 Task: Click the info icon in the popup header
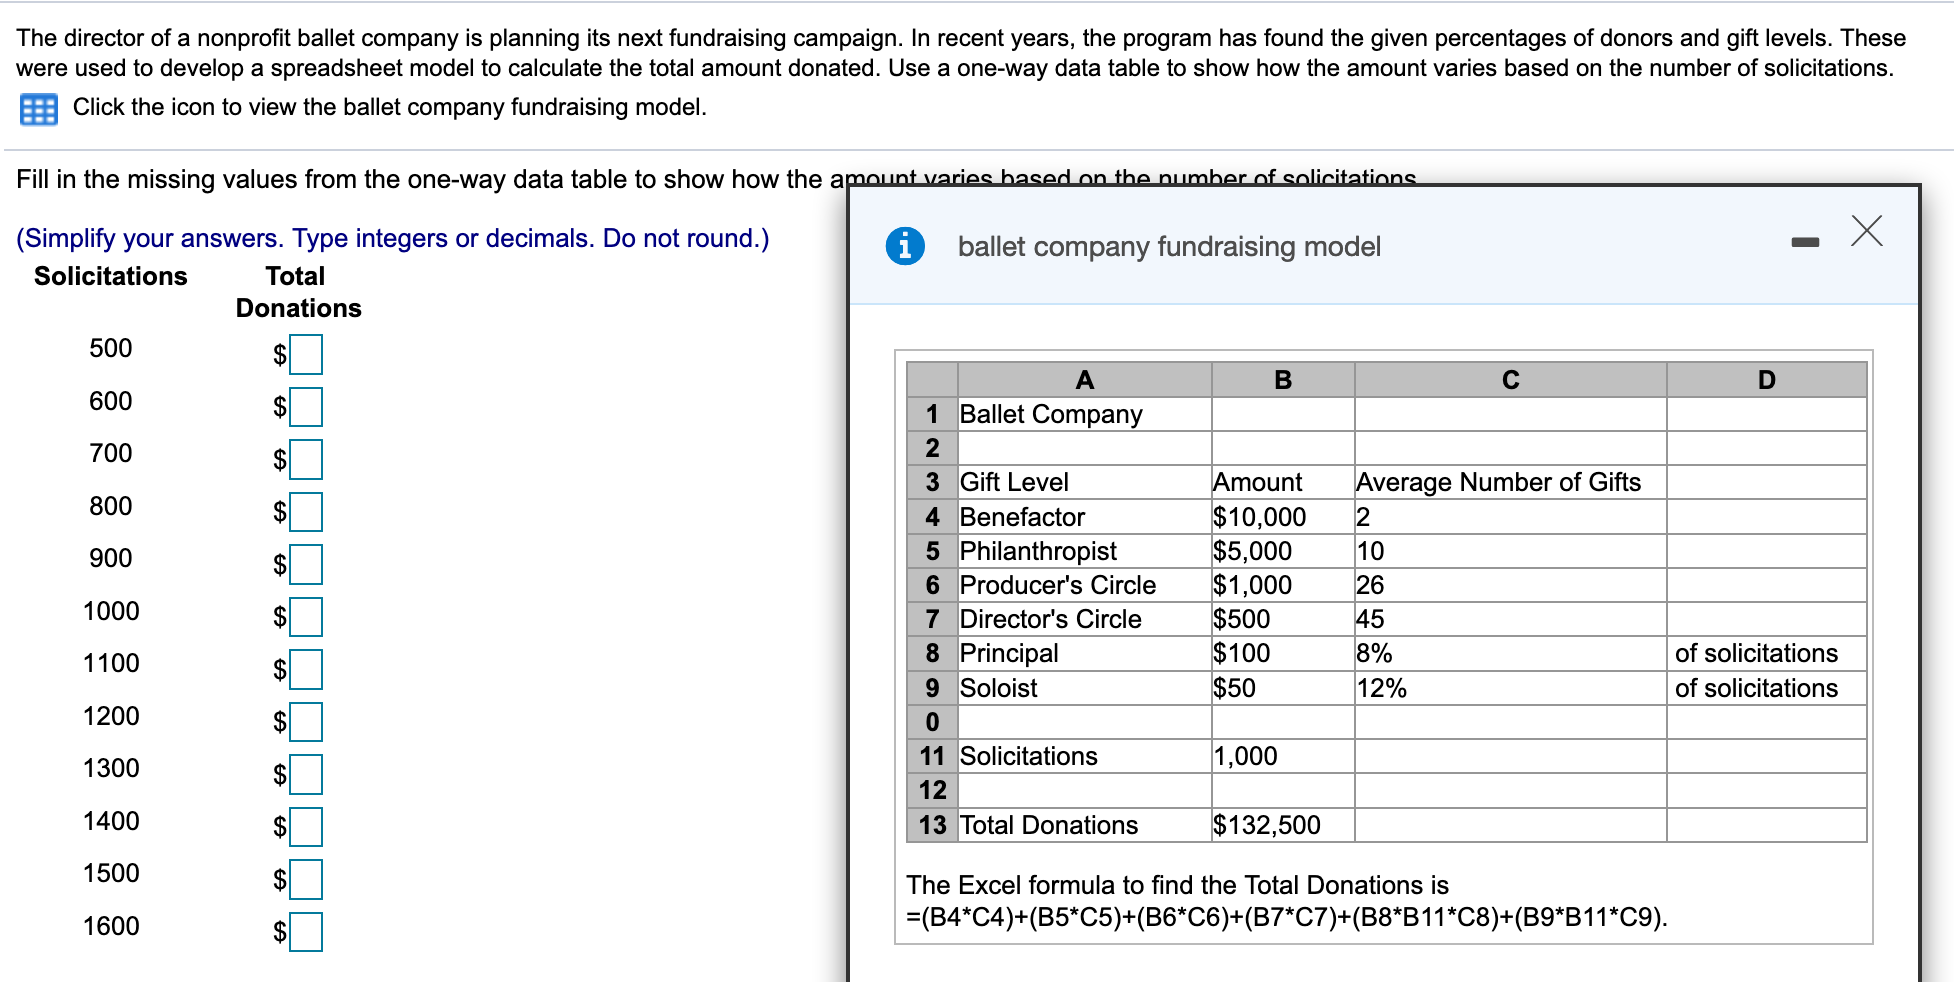pyautogui.click(x=903, y=245)
